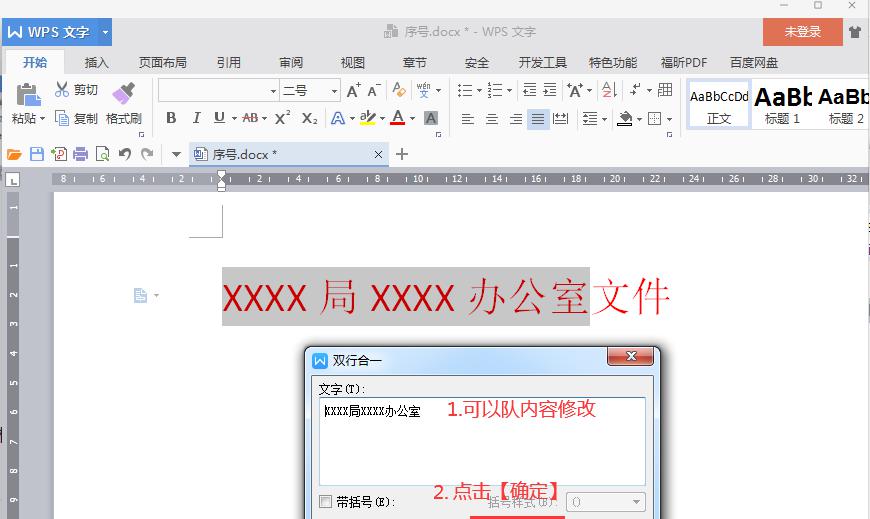Click the paragraph shading bucket icon
The image size is (870, 519).
coord(625,118)
